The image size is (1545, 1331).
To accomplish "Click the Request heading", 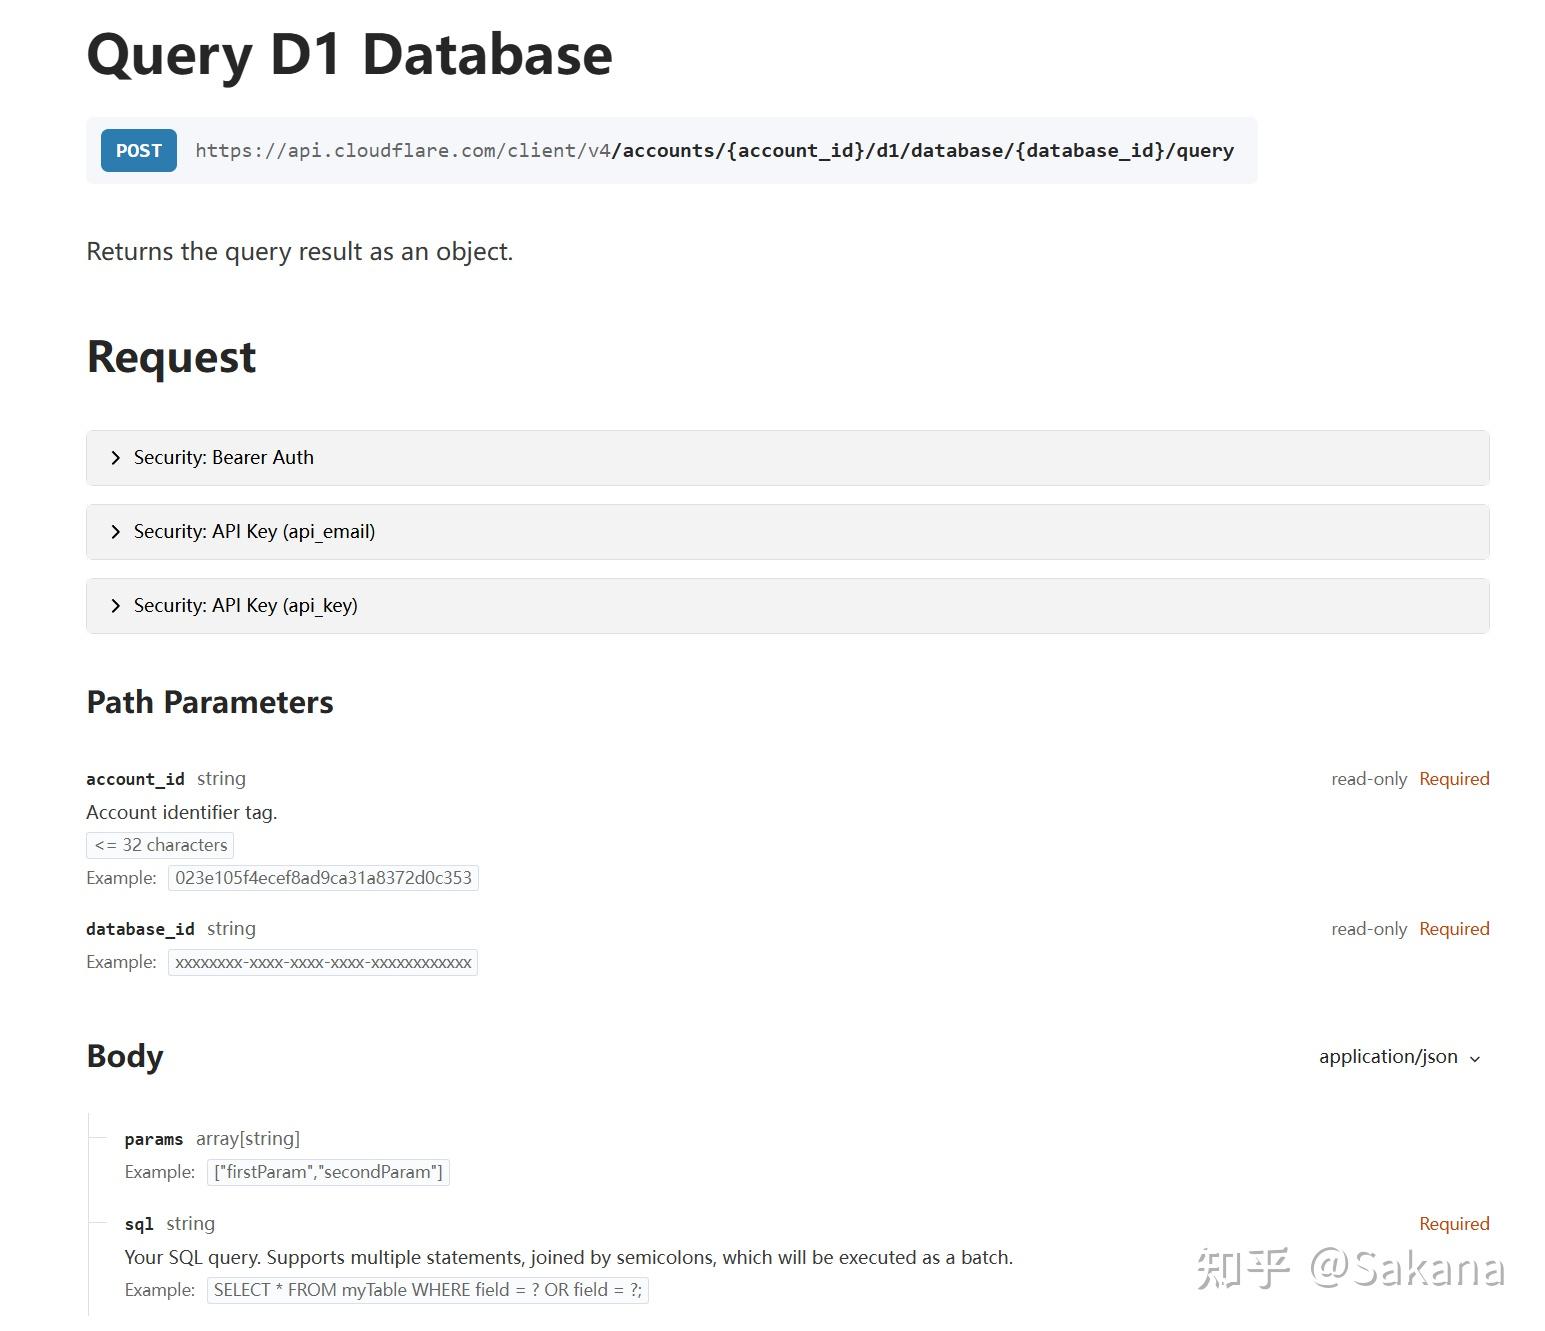I will pos(171,356).
